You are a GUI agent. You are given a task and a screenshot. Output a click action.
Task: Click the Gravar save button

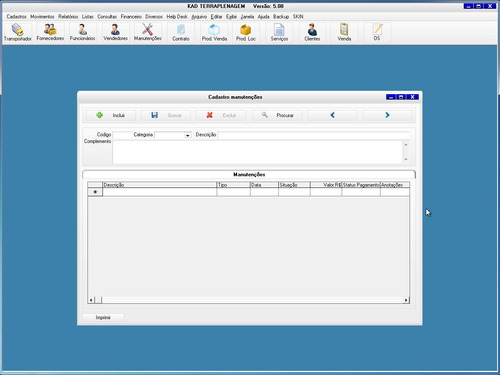click(166, 115)
